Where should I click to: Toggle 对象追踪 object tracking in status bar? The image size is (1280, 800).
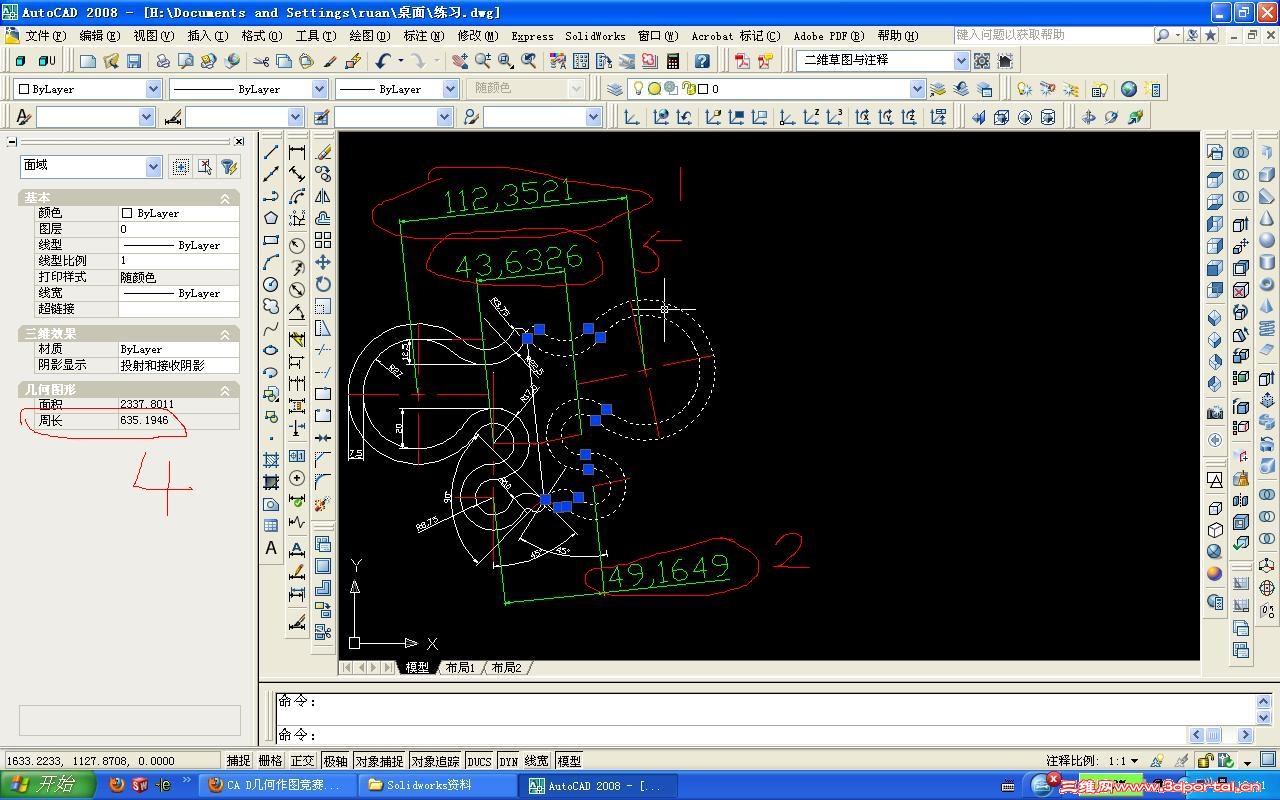[435, 761]
